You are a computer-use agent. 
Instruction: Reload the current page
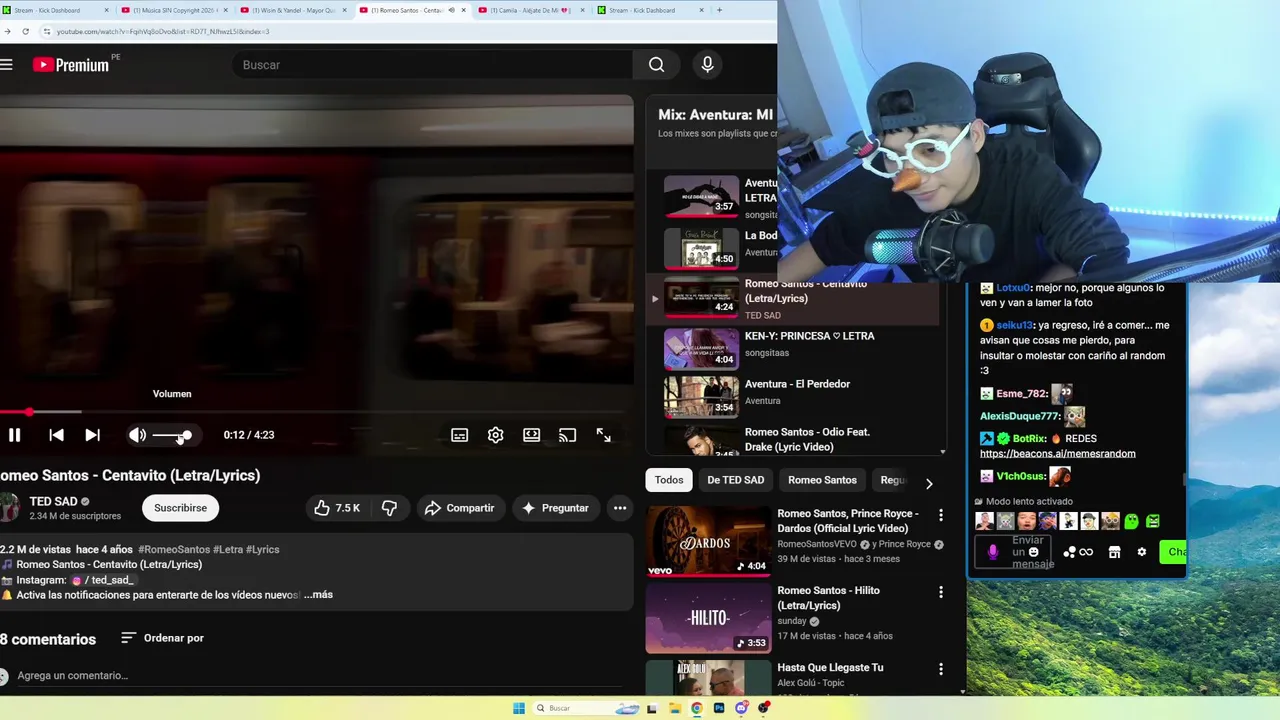25,31
